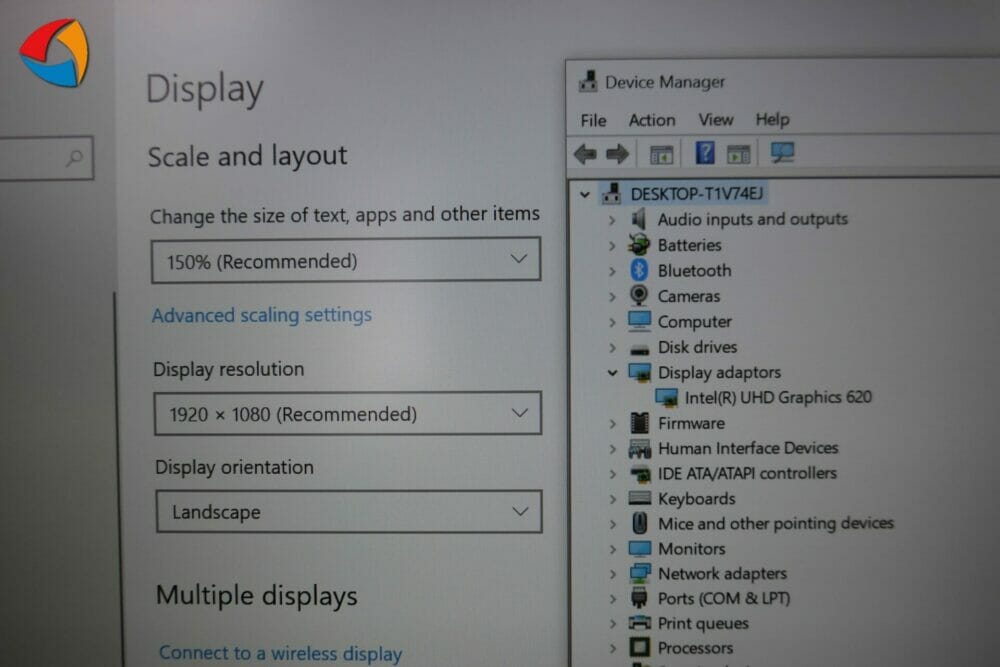Click the Print queues printer icon
1000x667 pixels.
[640, 623]
